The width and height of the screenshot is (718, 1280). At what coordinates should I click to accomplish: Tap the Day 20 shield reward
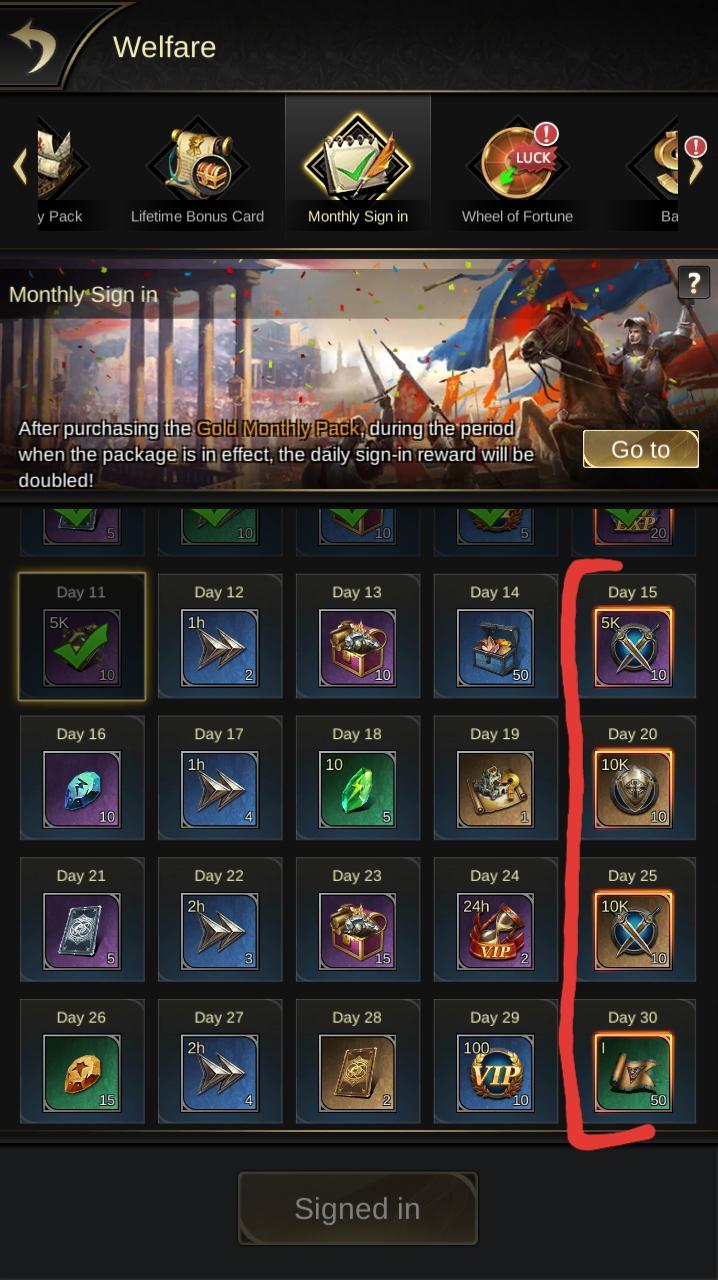(633, 790)
